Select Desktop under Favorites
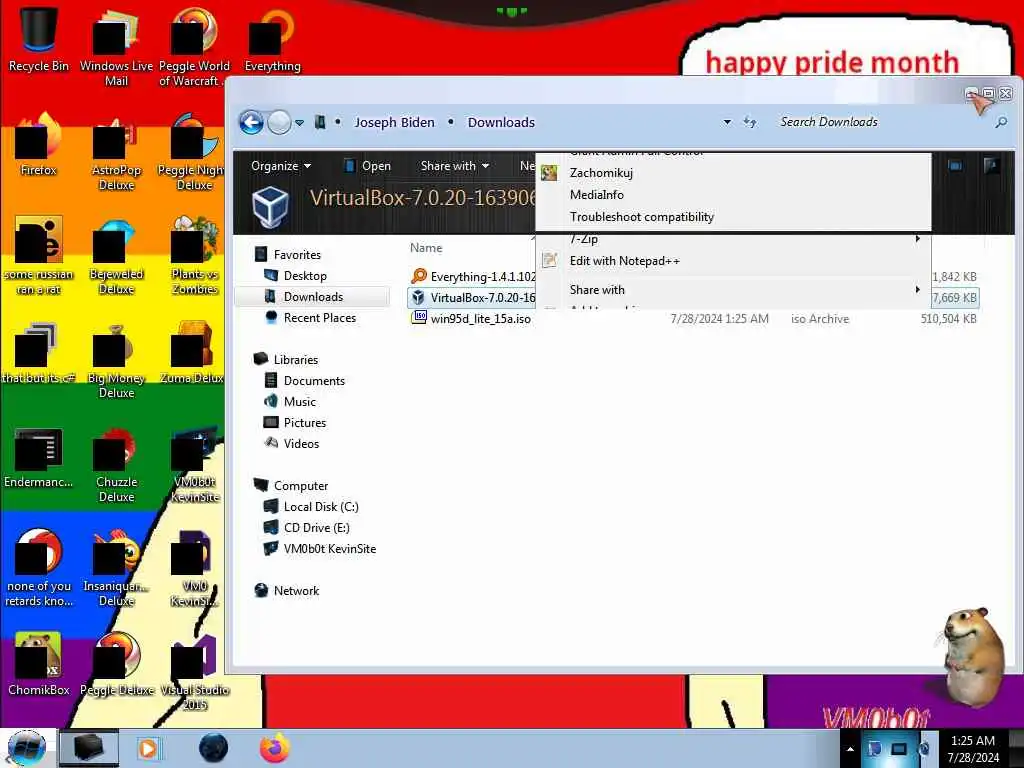 click(304, 276)
